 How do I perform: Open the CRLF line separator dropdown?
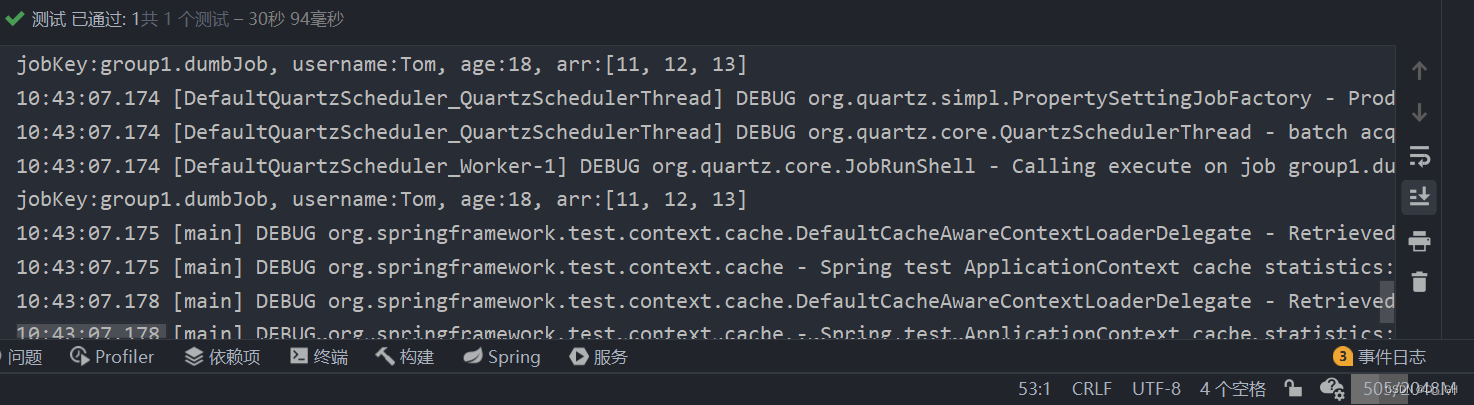click(x=1092, y=389)
